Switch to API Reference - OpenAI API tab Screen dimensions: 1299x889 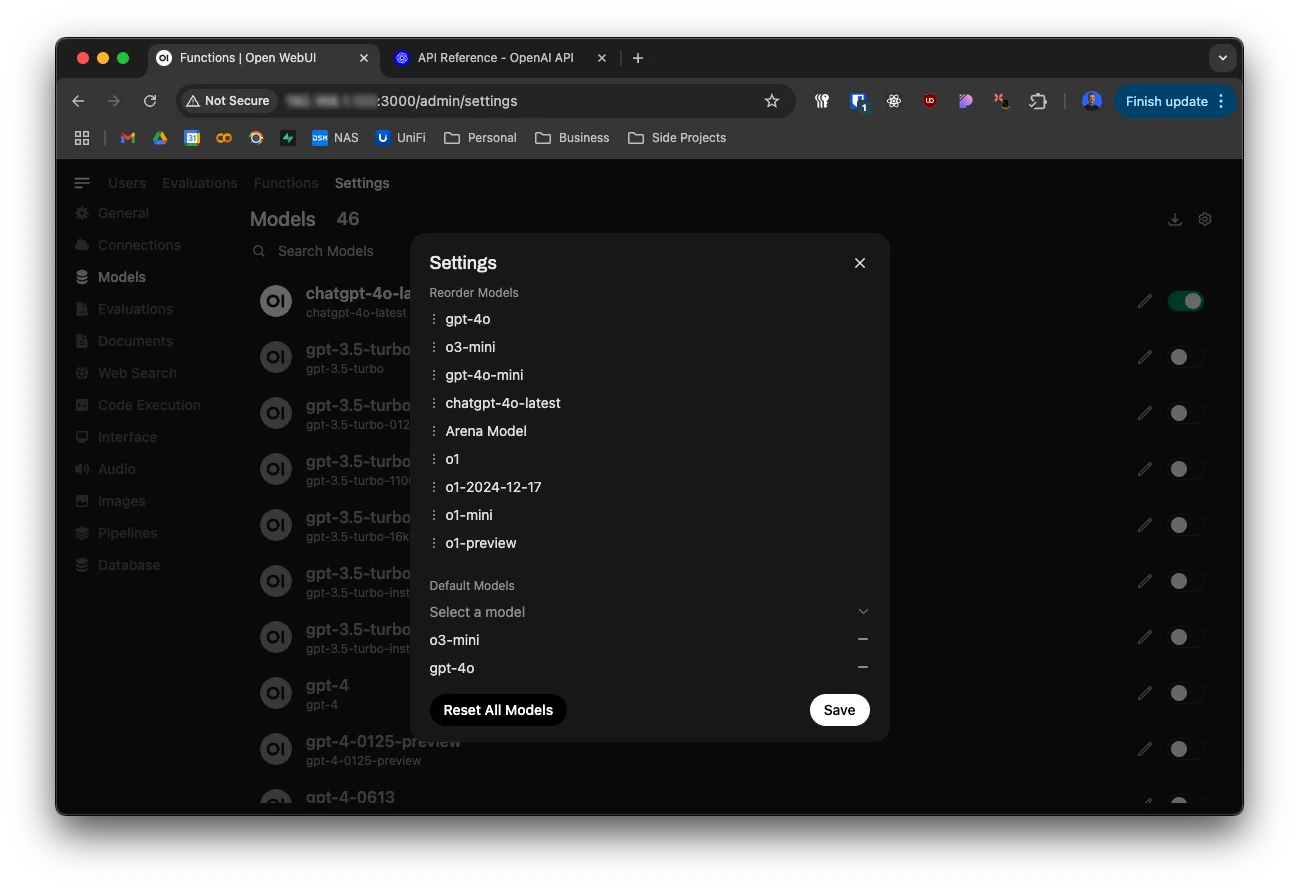pos(500,58)
